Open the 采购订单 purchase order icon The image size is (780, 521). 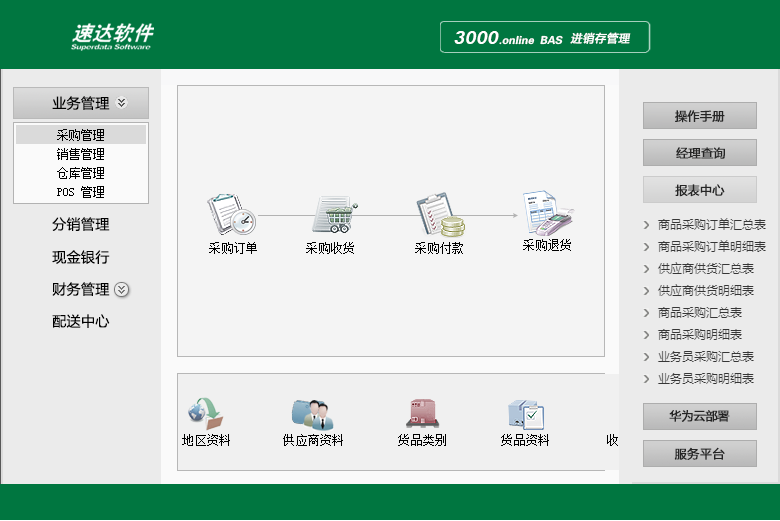(232, 214)
